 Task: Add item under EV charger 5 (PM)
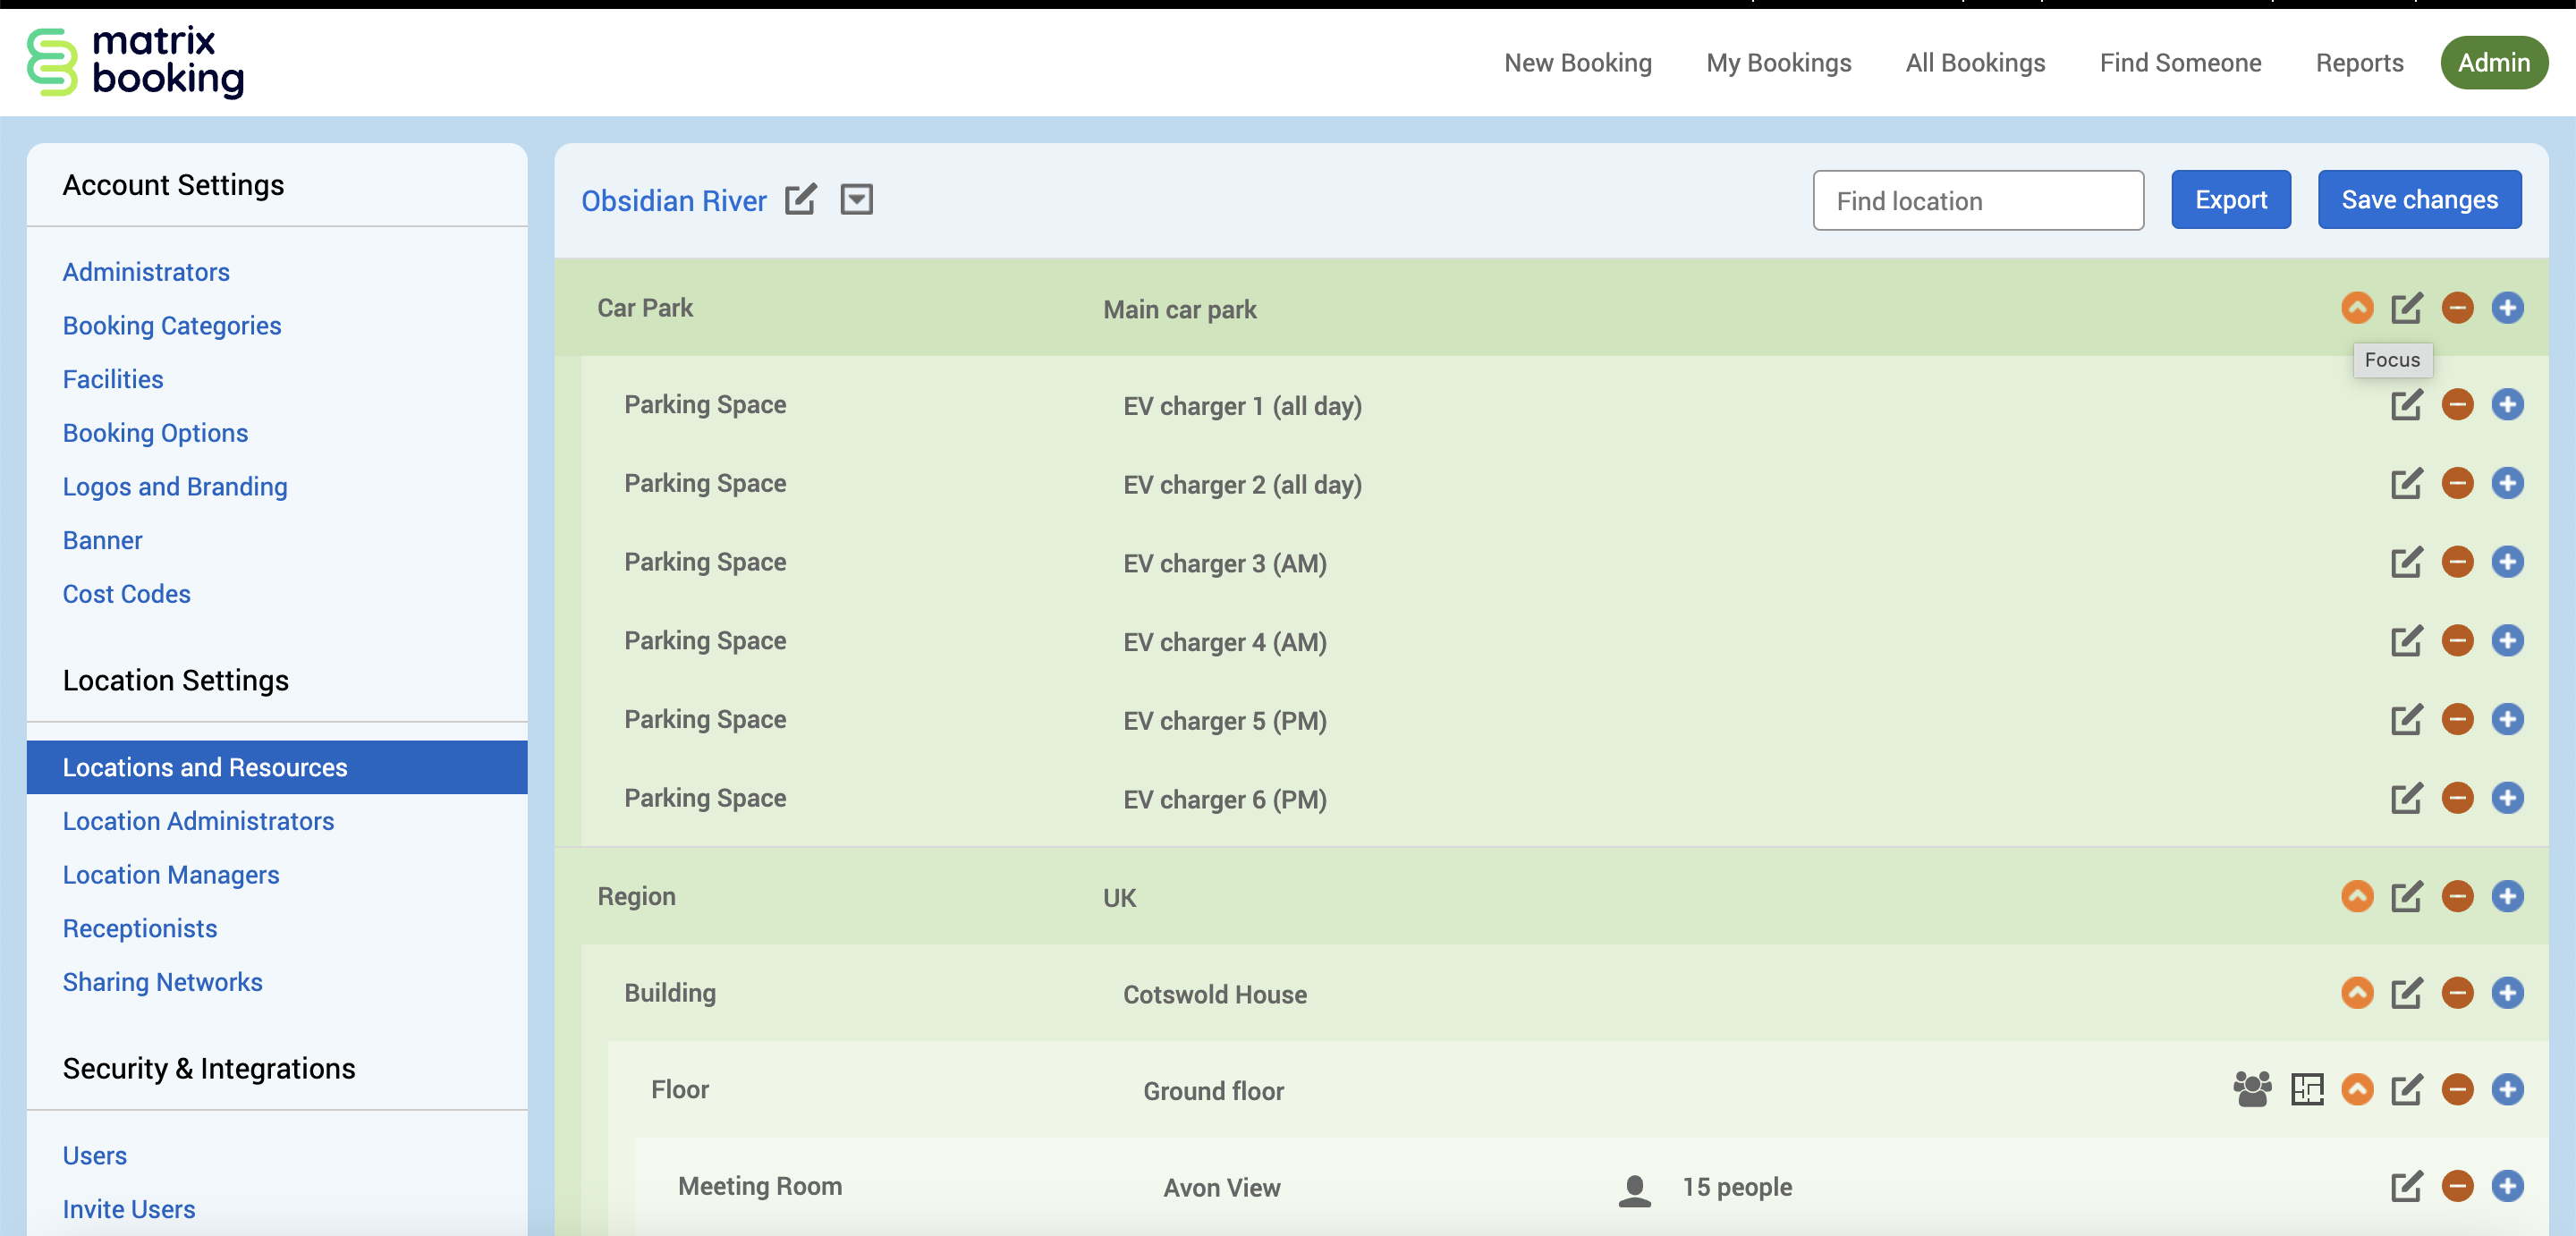(x=2506, y=719)
